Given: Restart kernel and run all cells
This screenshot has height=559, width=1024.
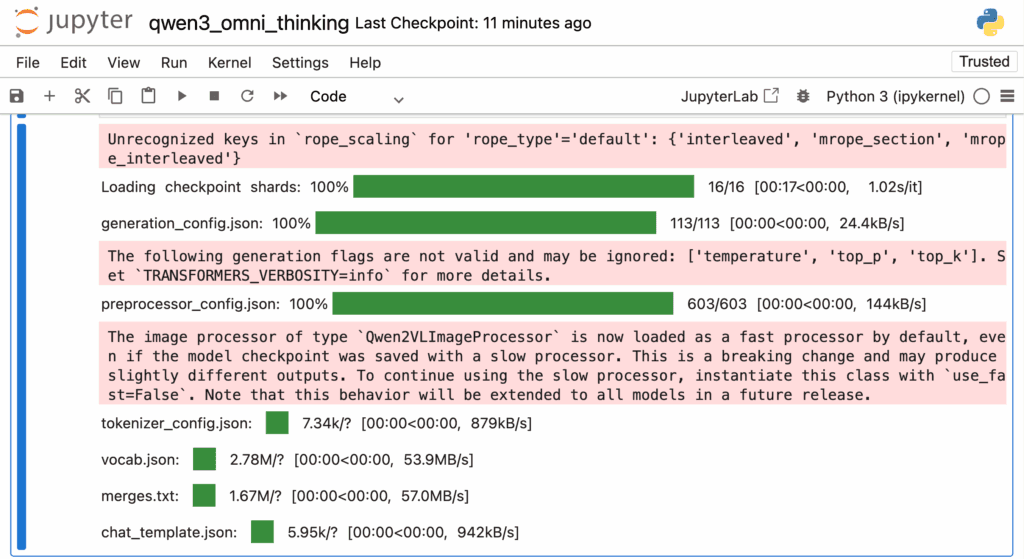Looking at the screenshot, I should pyautogui.click(x=280, y=96).
